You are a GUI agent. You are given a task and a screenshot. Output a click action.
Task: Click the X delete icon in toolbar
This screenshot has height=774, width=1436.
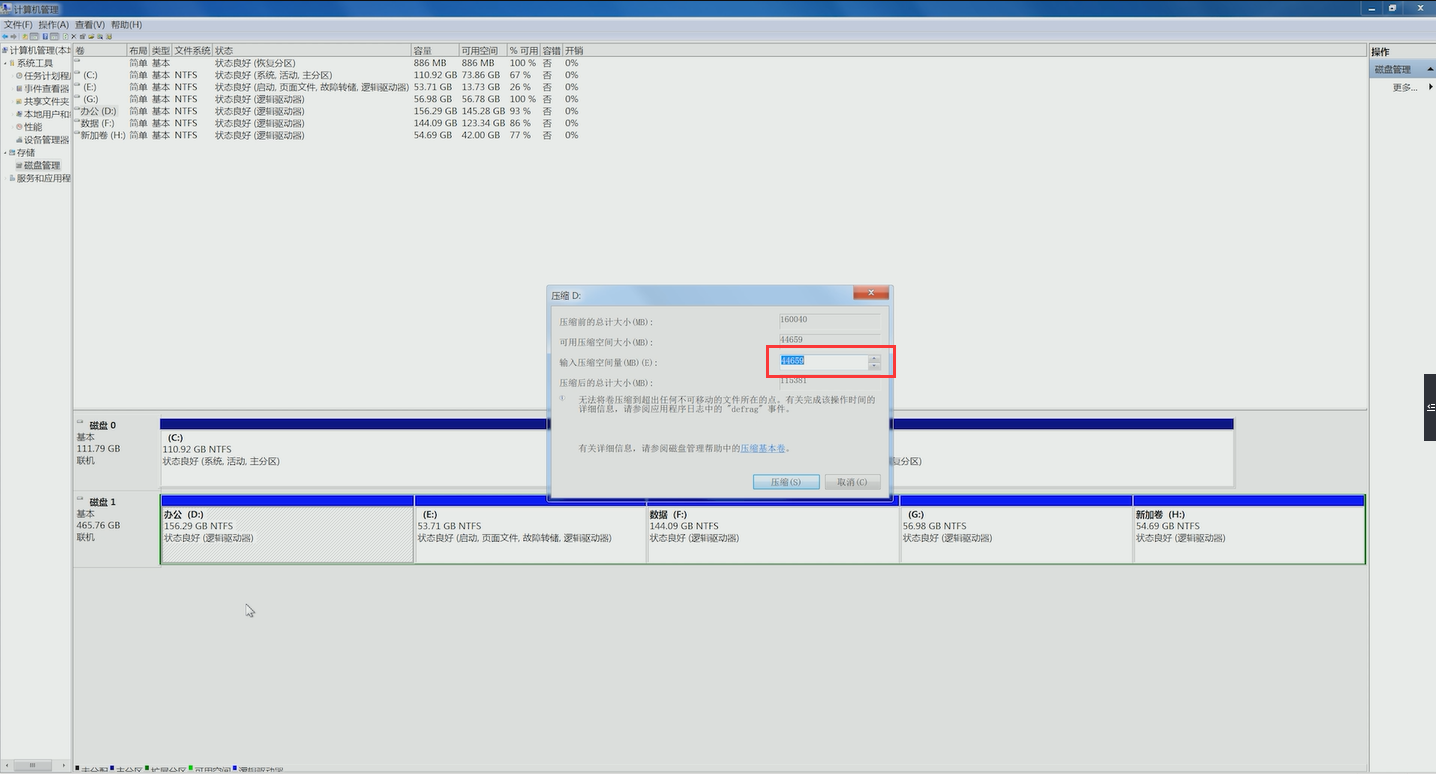tap(74, 37)
